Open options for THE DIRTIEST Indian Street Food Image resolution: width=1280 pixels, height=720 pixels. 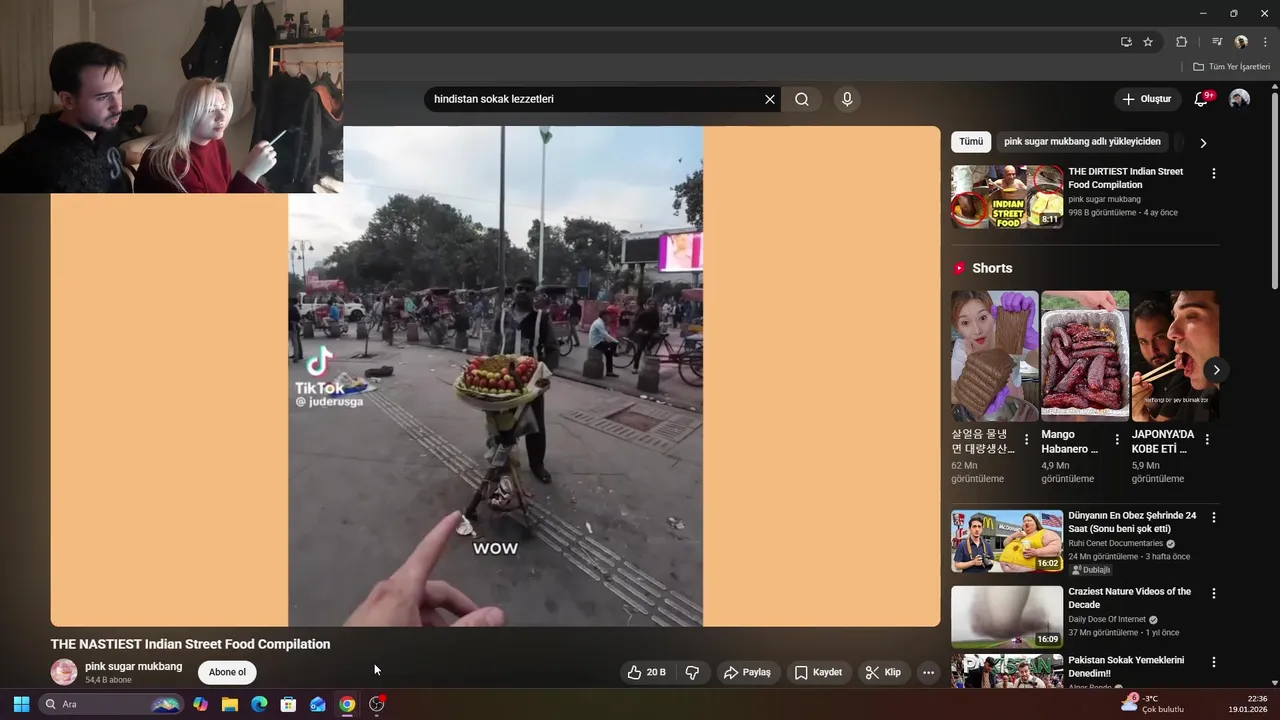tap(1214, 173)
